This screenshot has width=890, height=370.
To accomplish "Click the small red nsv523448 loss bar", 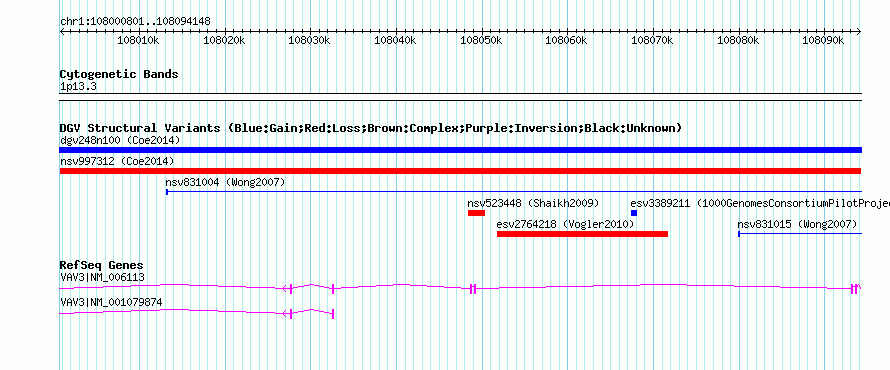I will pos(476,213).
